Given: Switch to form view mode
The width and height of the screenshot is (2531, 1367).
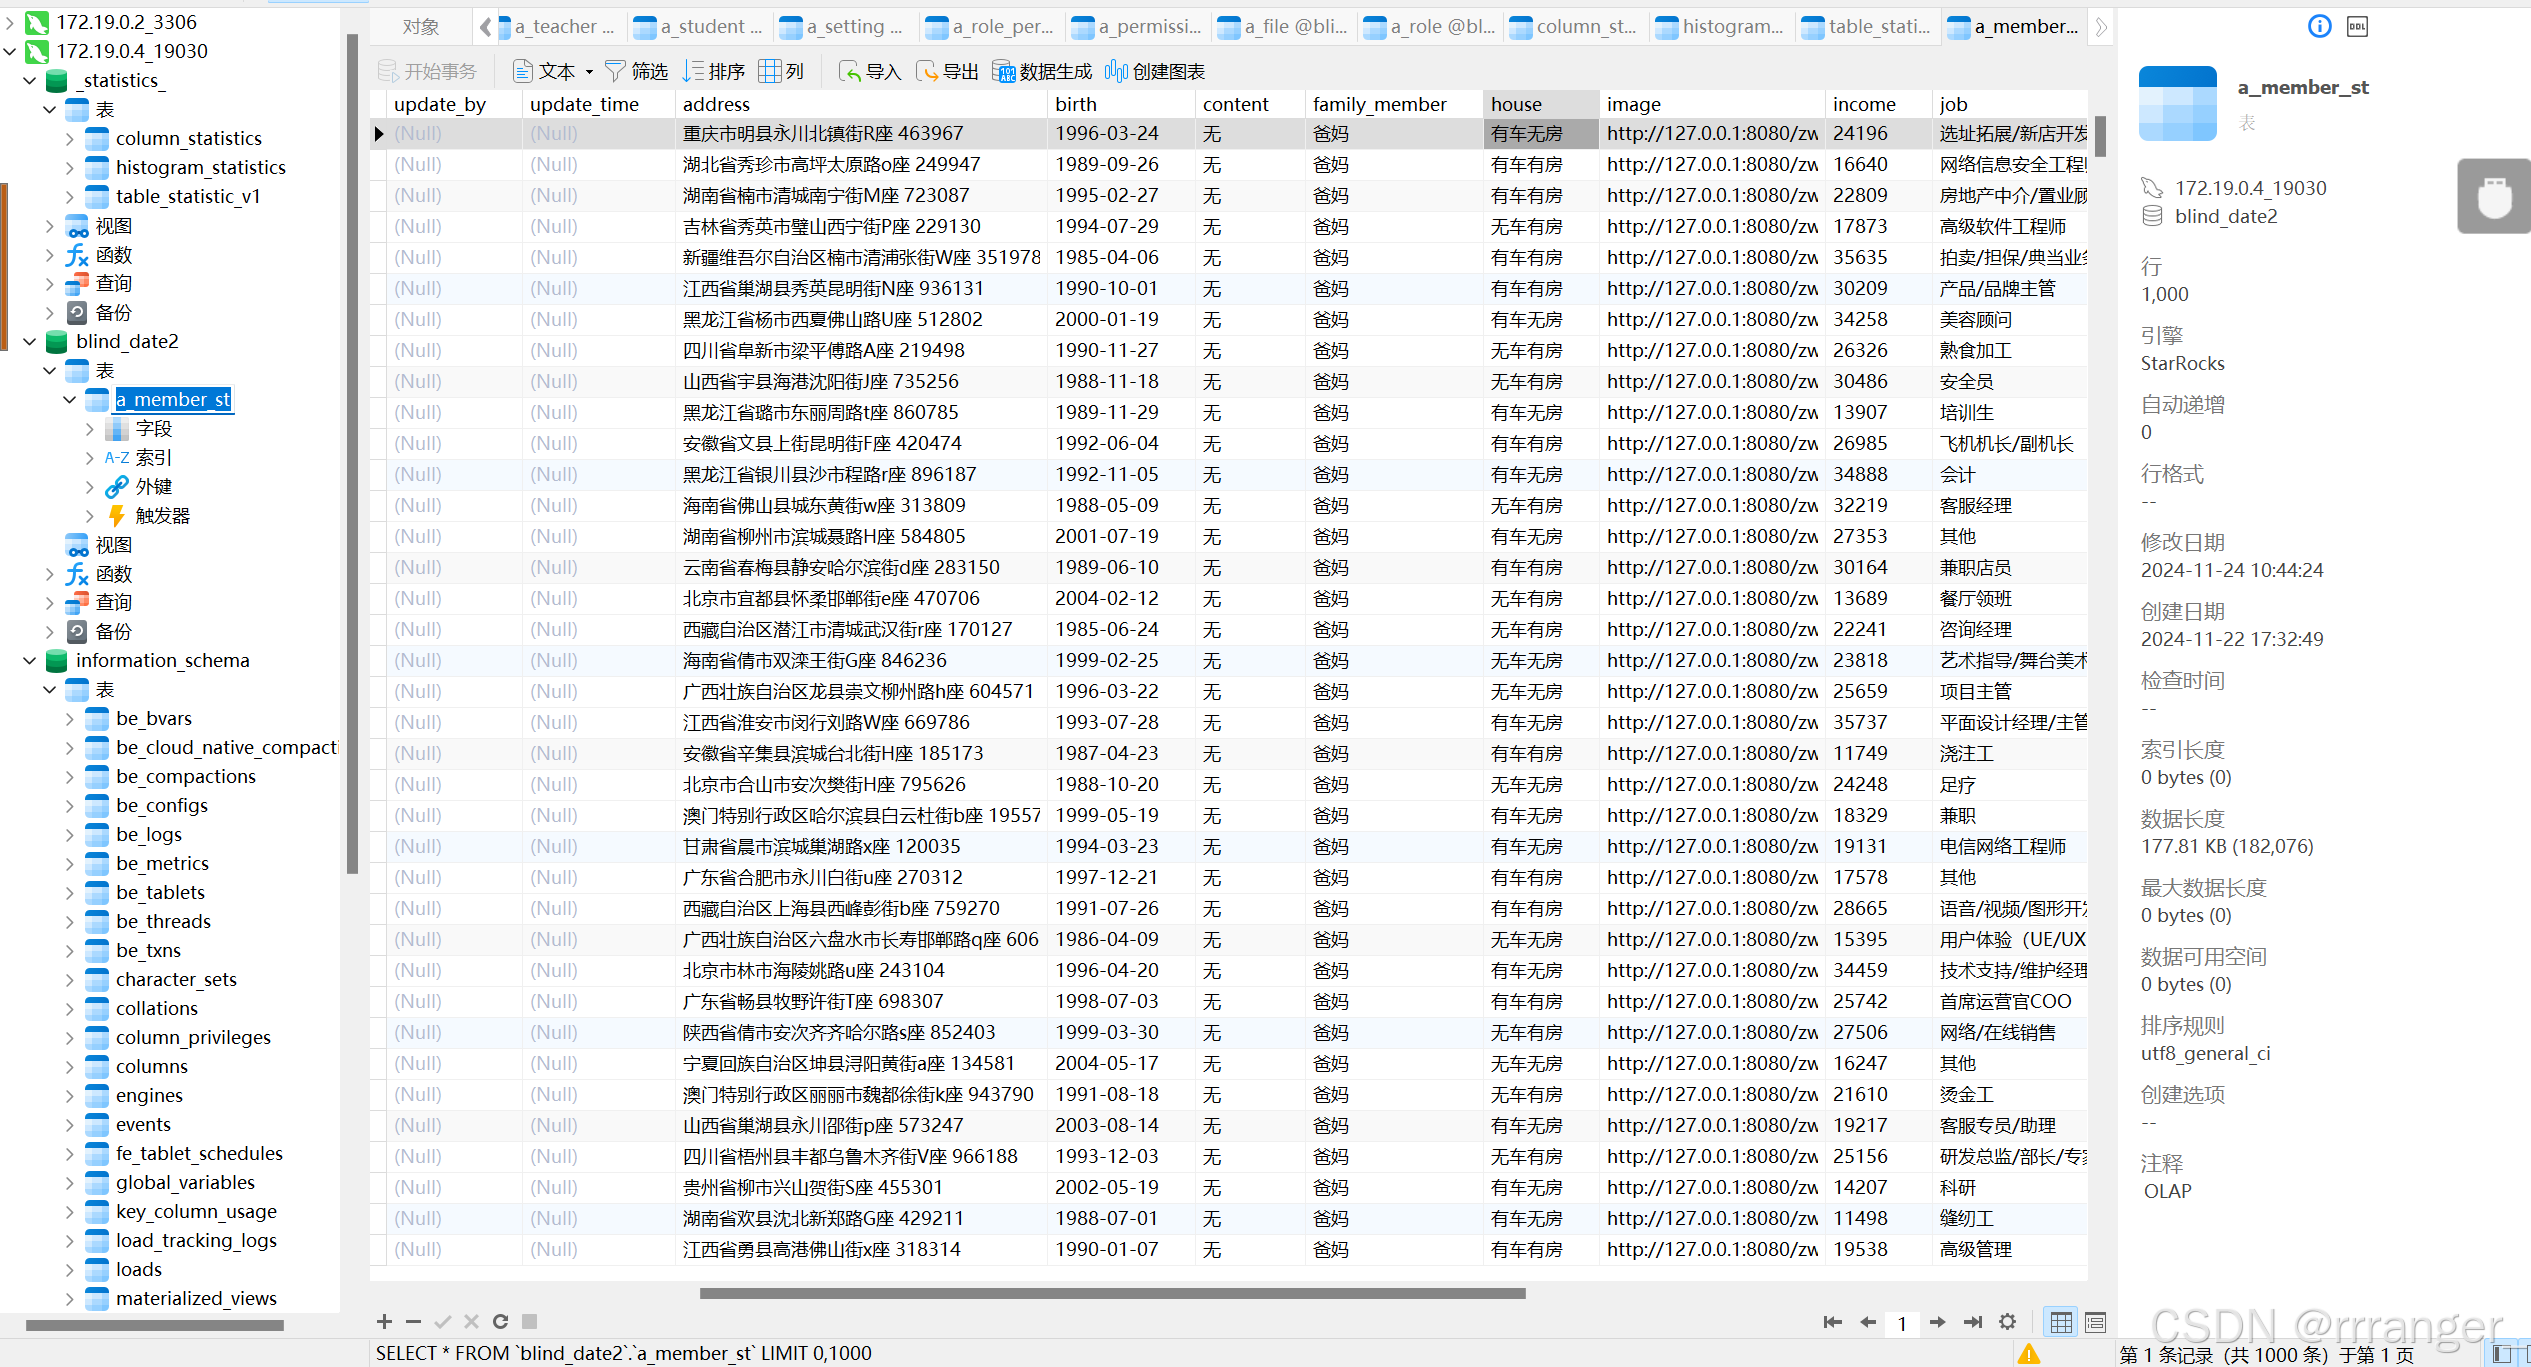Looking at the screenshot, I should click(x=2096, y=1322).
